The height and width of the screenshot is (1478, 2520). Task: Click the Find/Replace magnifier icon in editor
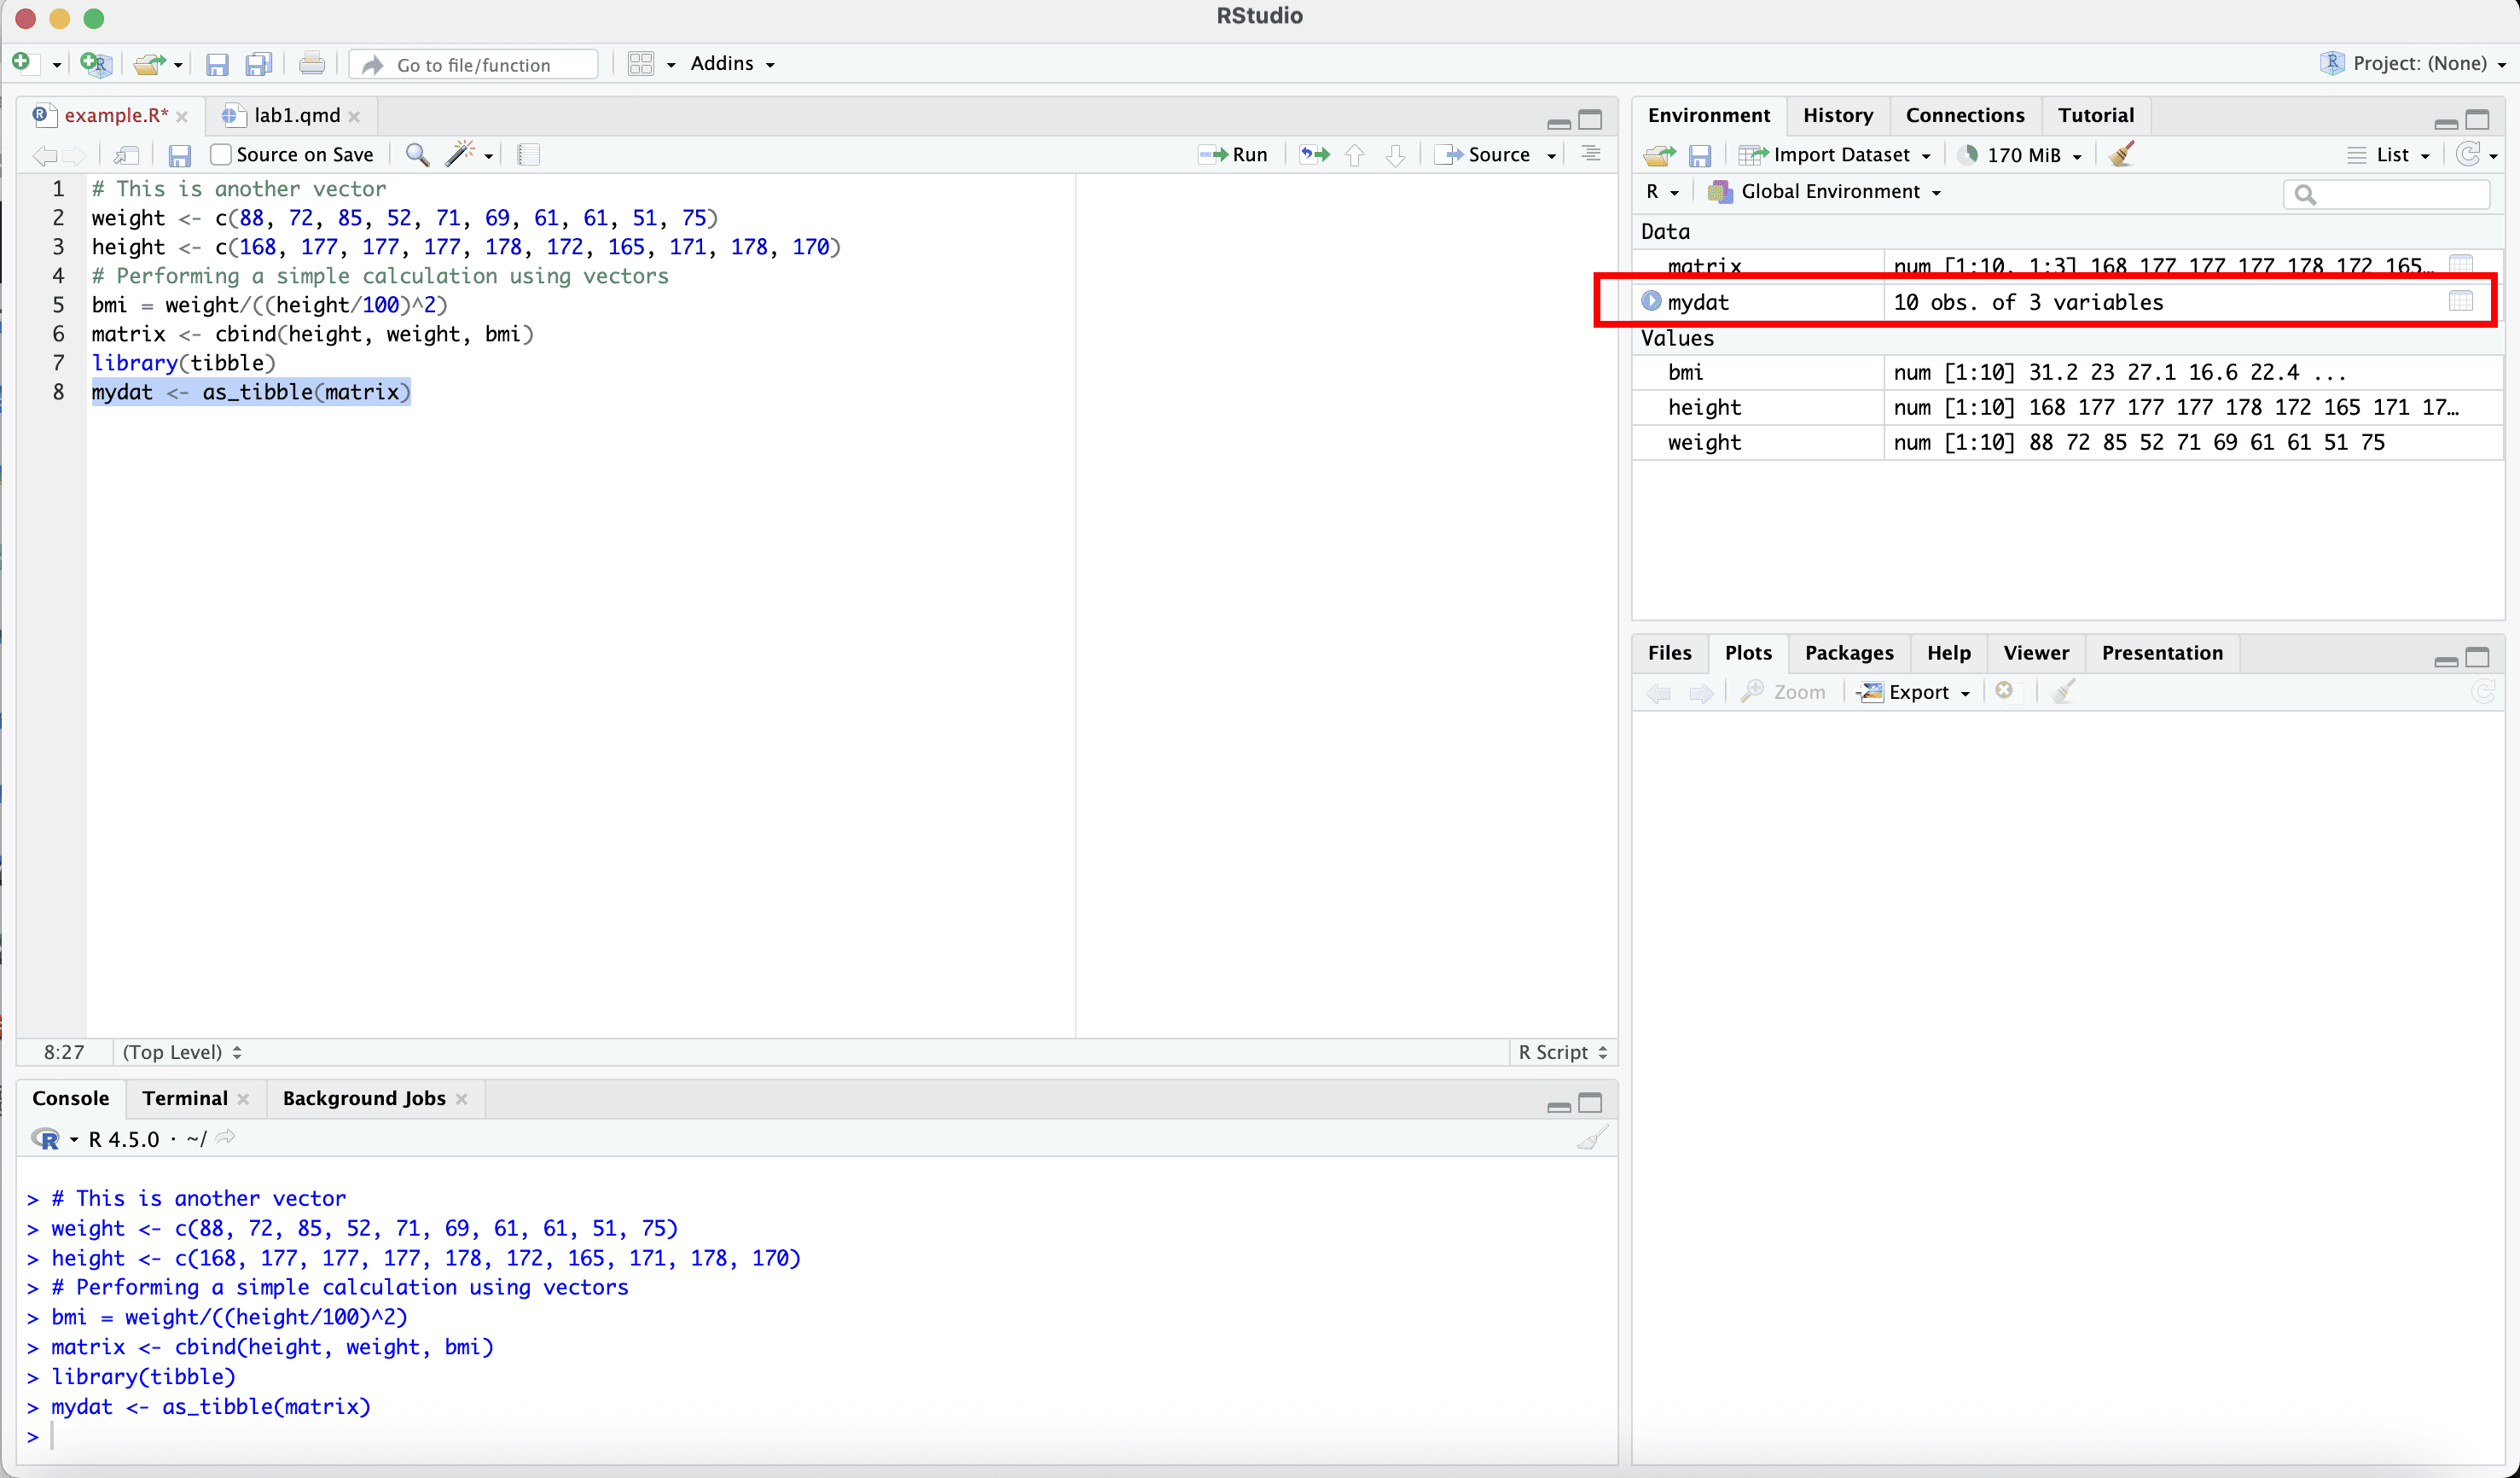(x=417, y=154)
